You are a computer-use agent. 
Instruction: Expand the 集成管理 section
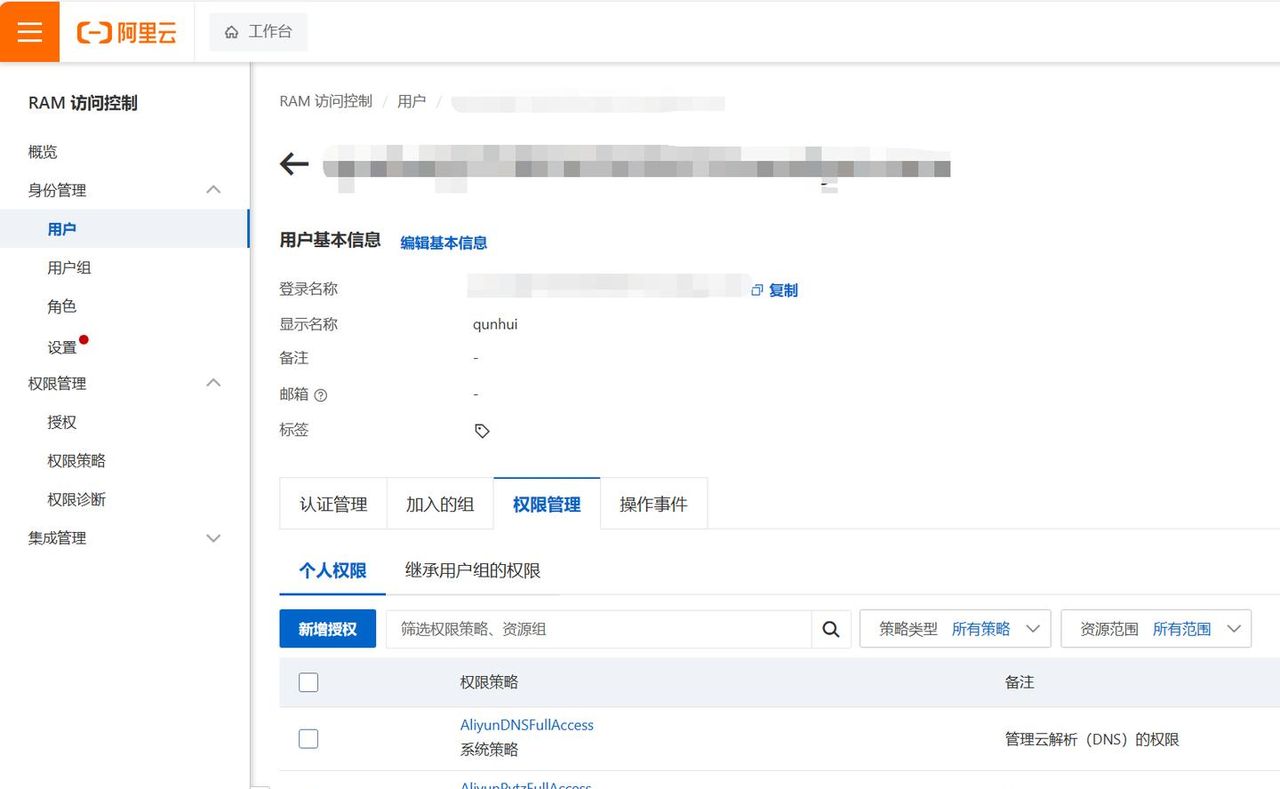tap(213, 538)
